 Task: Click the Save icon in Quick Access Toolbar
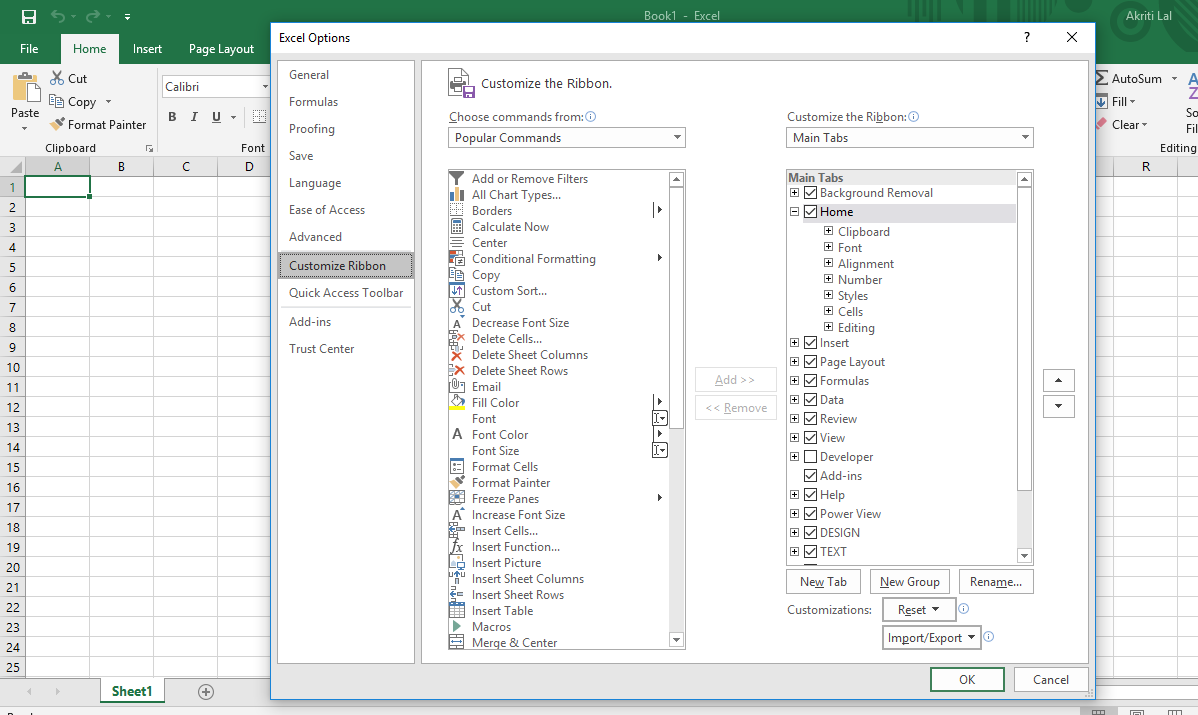[28, 17]
